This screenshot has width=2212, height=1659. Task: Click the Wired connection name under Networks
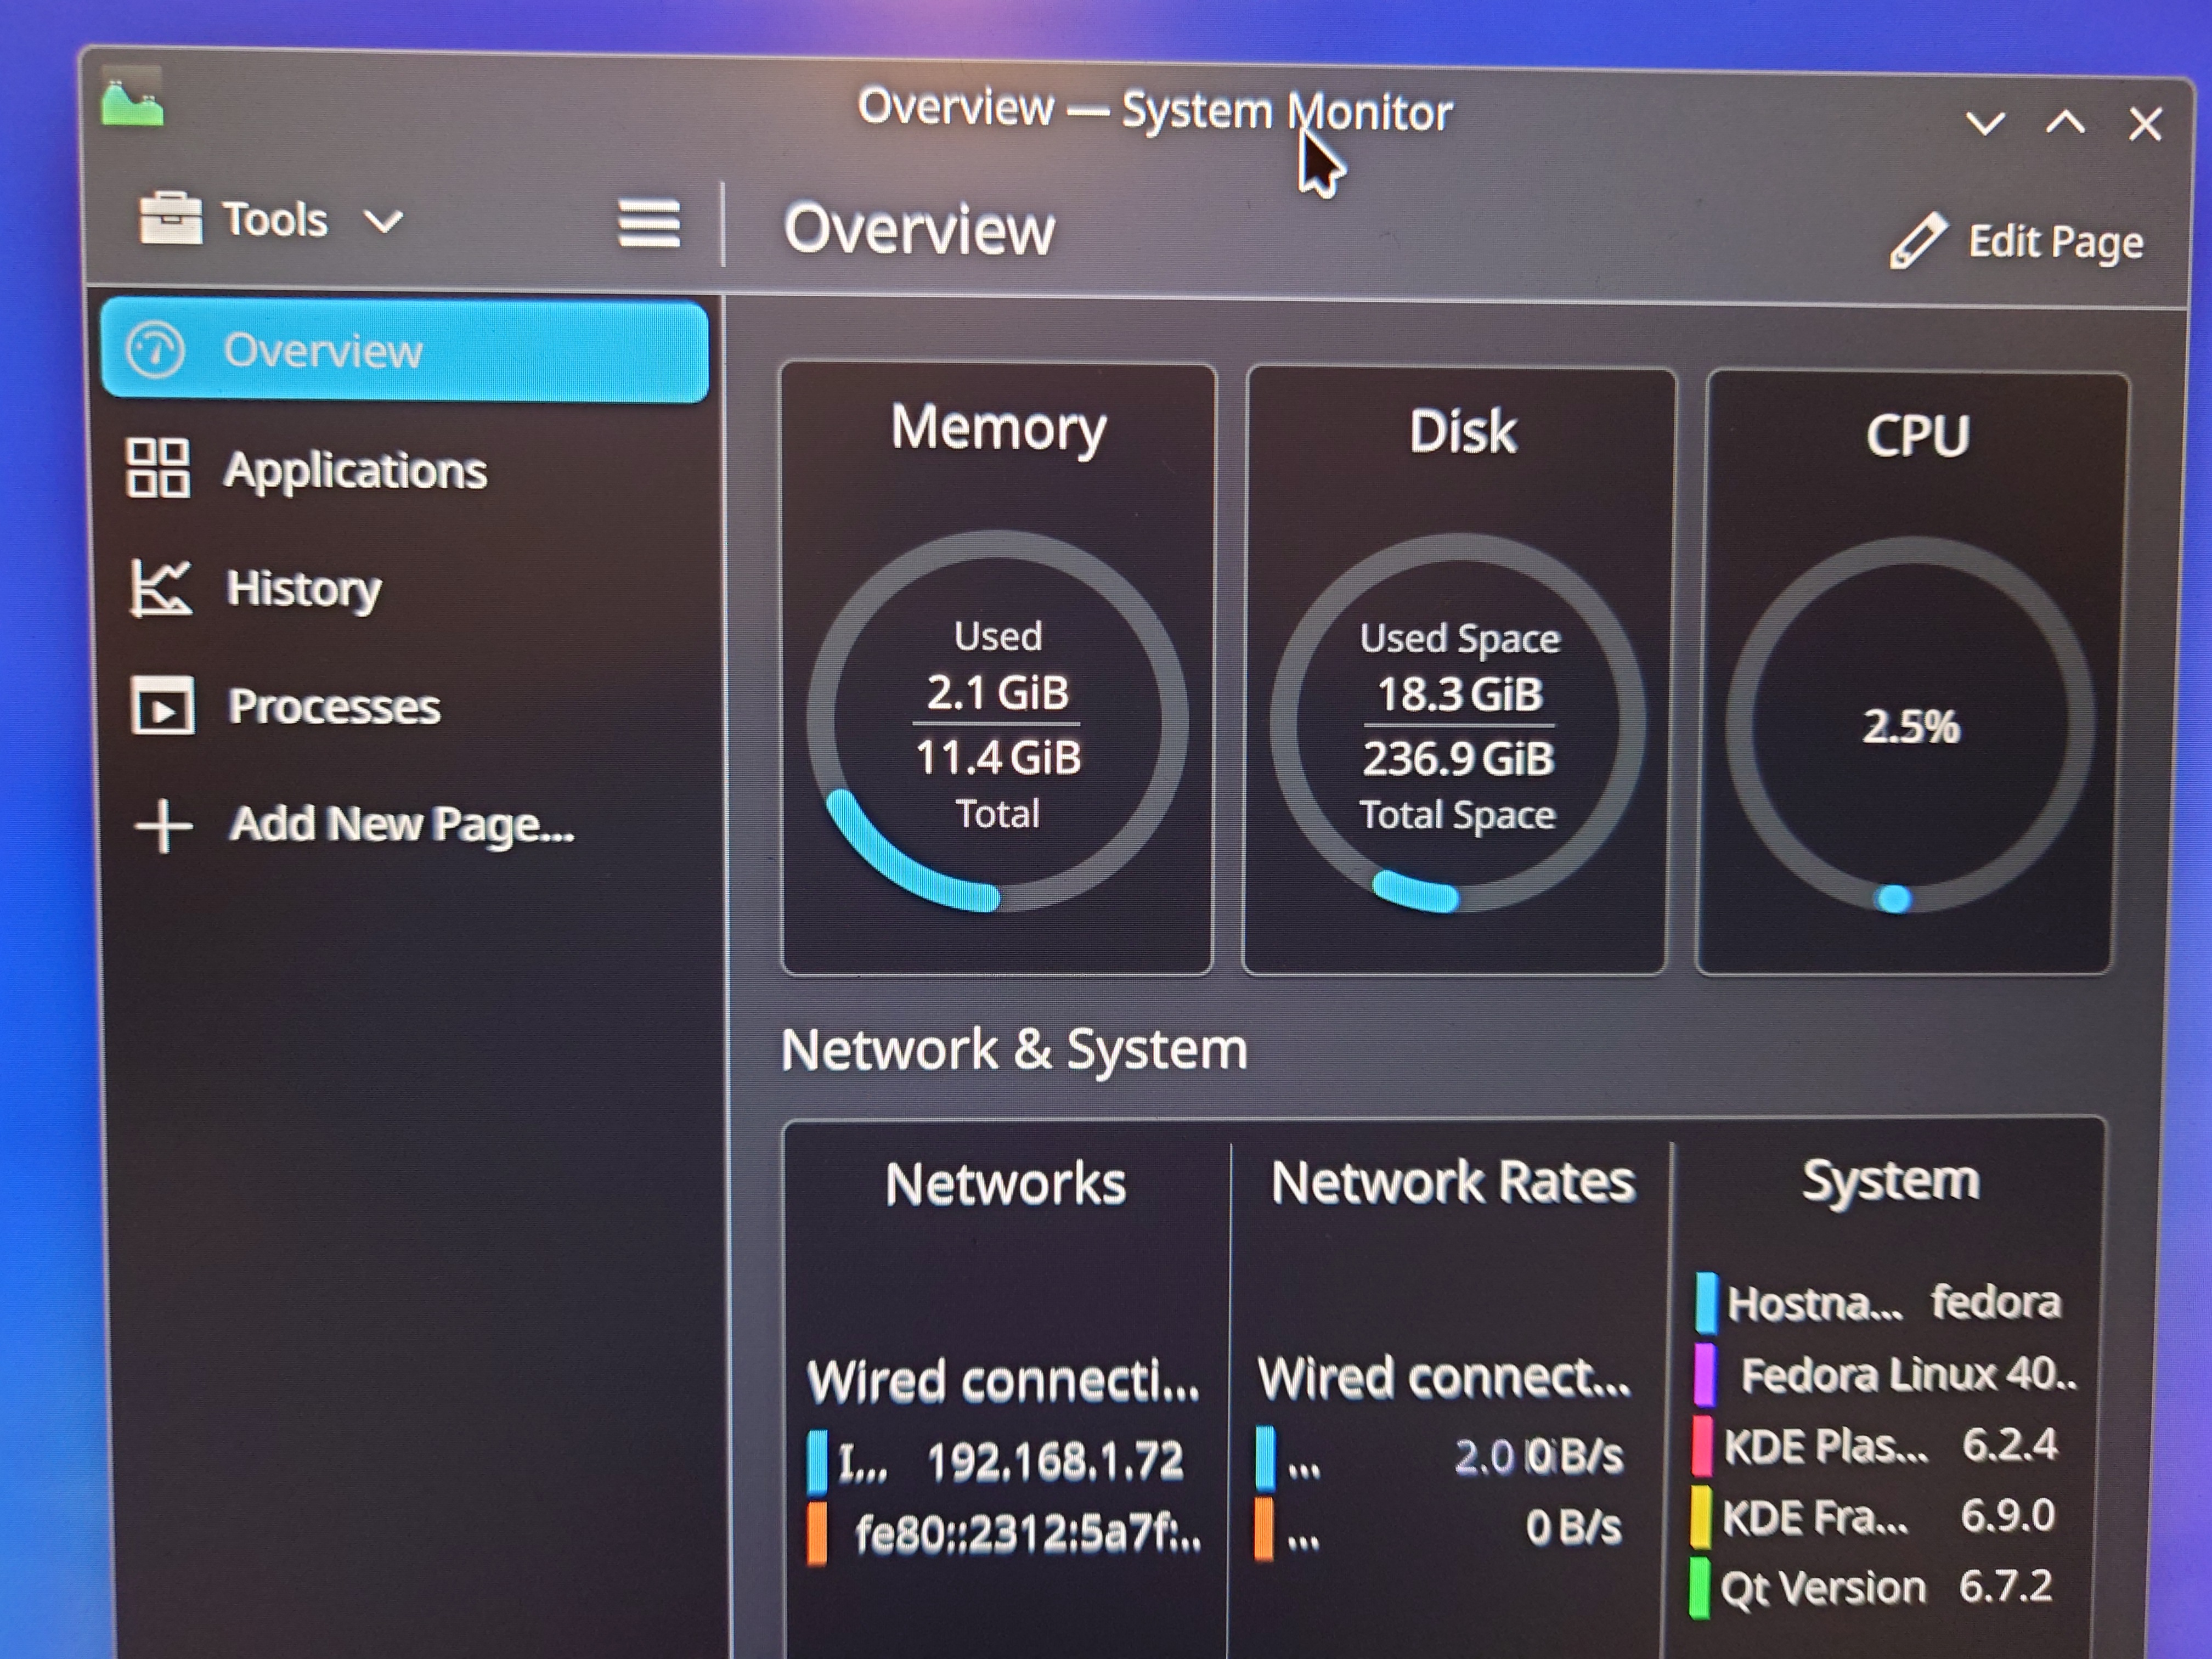coord(1002,1381)
